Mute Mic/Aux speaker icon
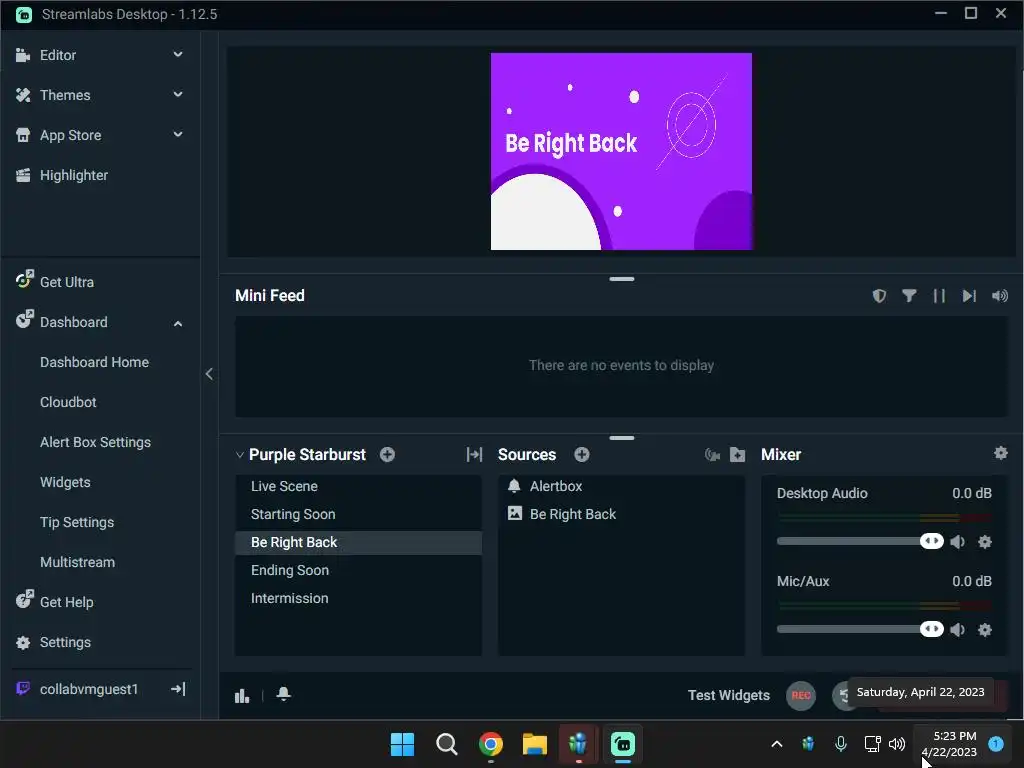 pos(957,630)
